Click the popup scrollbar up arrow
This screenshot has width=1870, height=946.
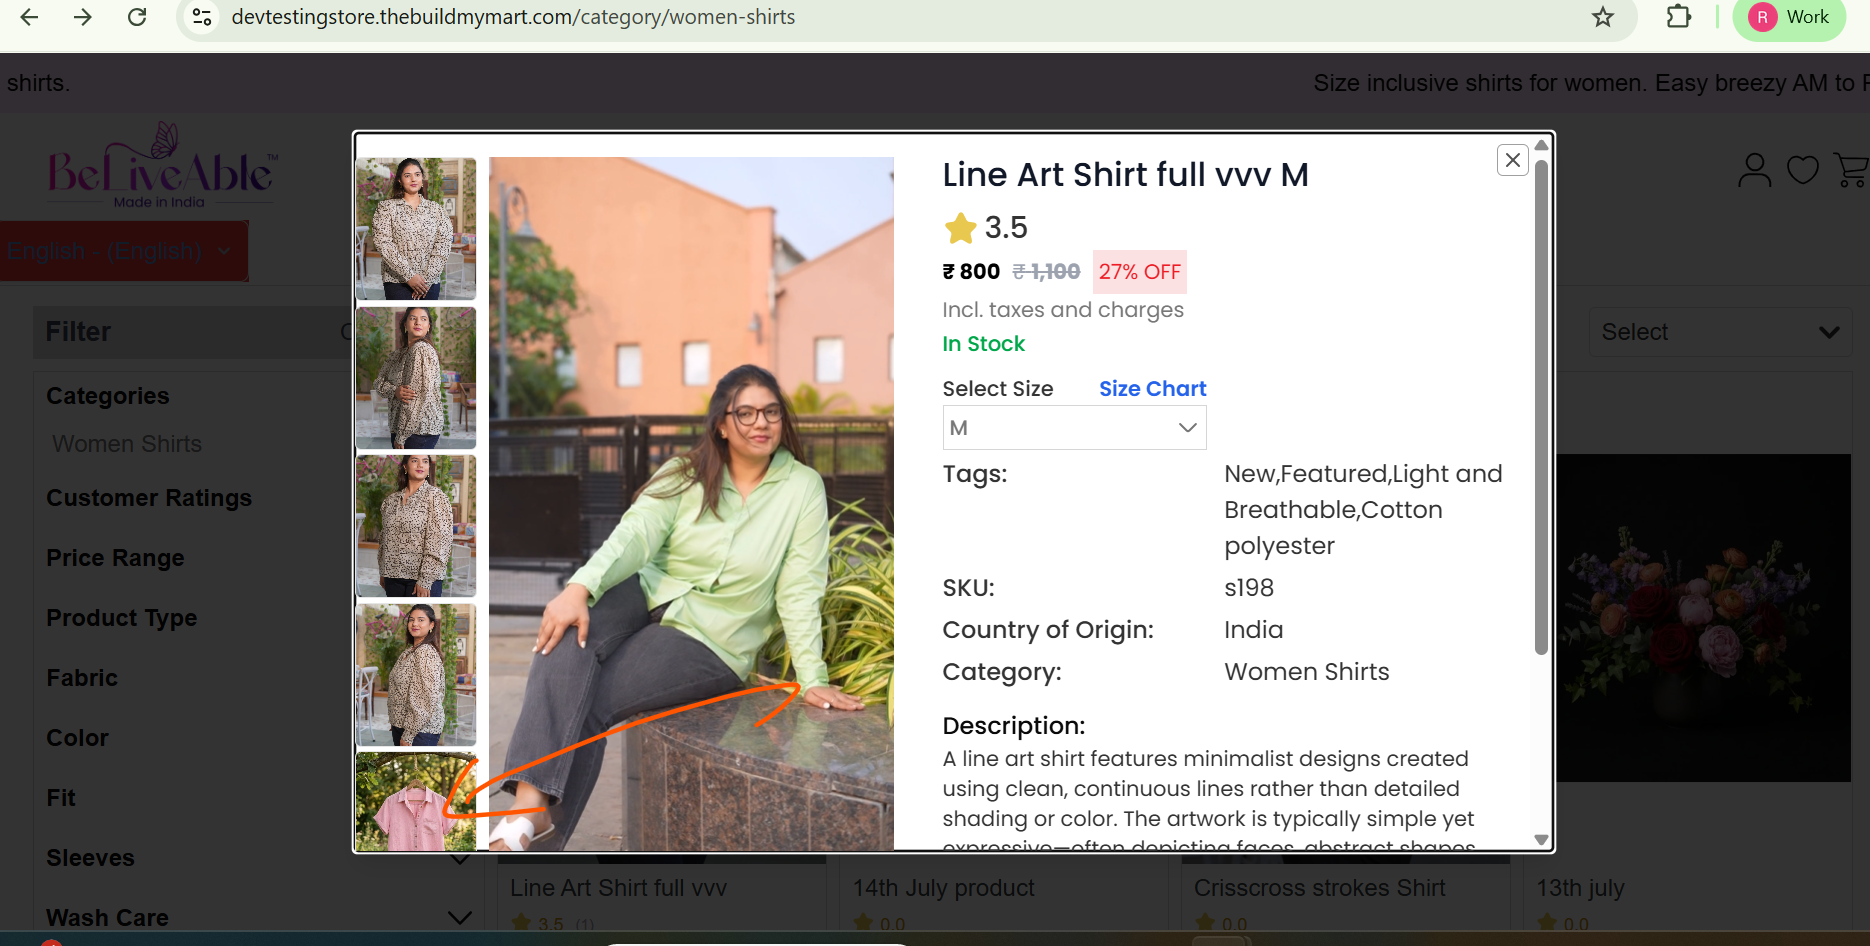(1541, 145)
